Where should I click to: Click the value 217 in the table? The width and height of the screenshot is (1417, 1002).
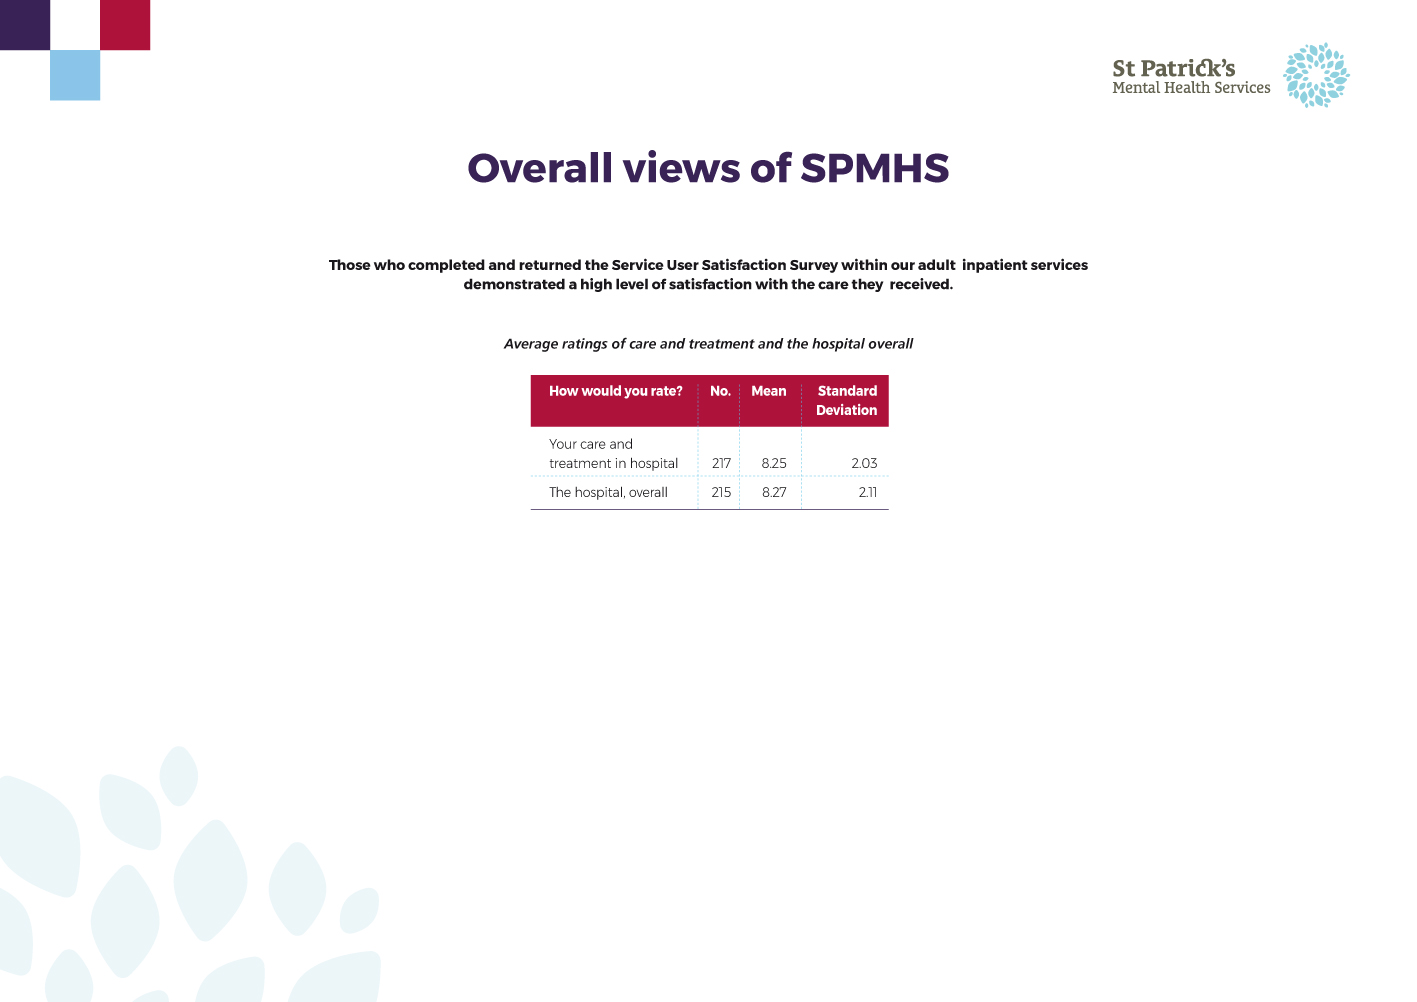[x=721, y=463]
